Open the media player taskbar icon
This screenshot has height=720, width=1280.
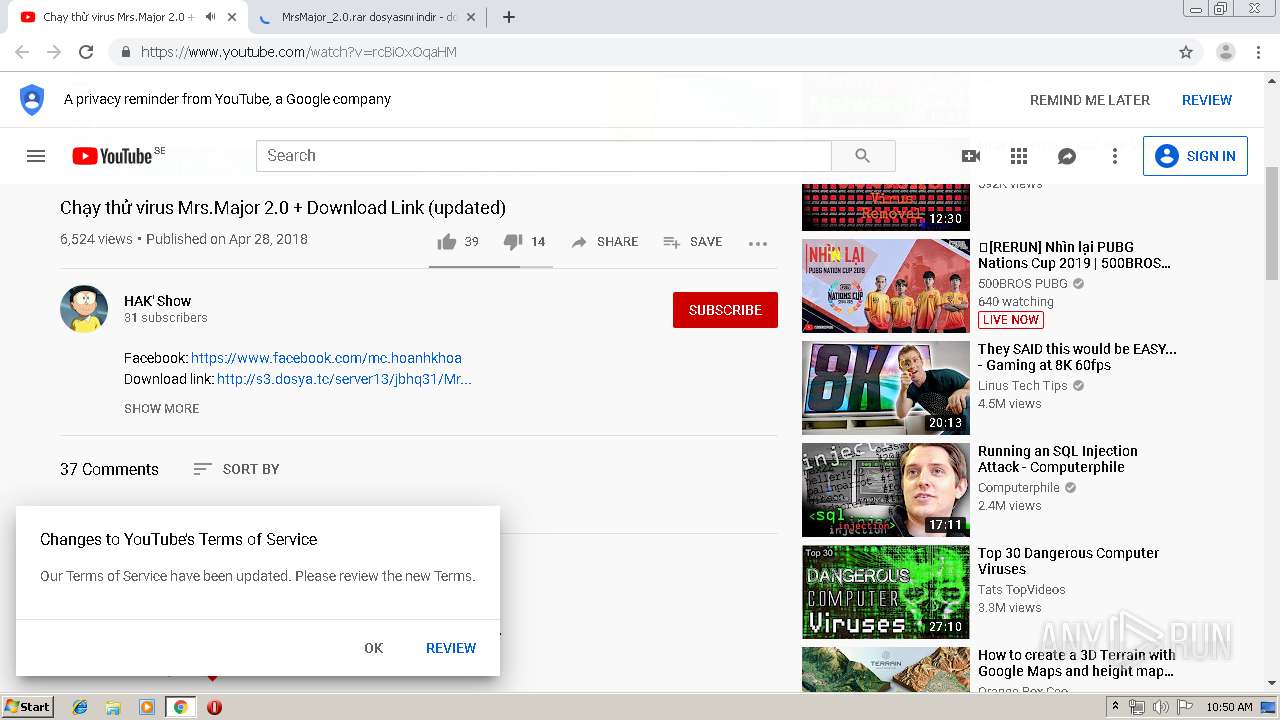click(147, 707)
